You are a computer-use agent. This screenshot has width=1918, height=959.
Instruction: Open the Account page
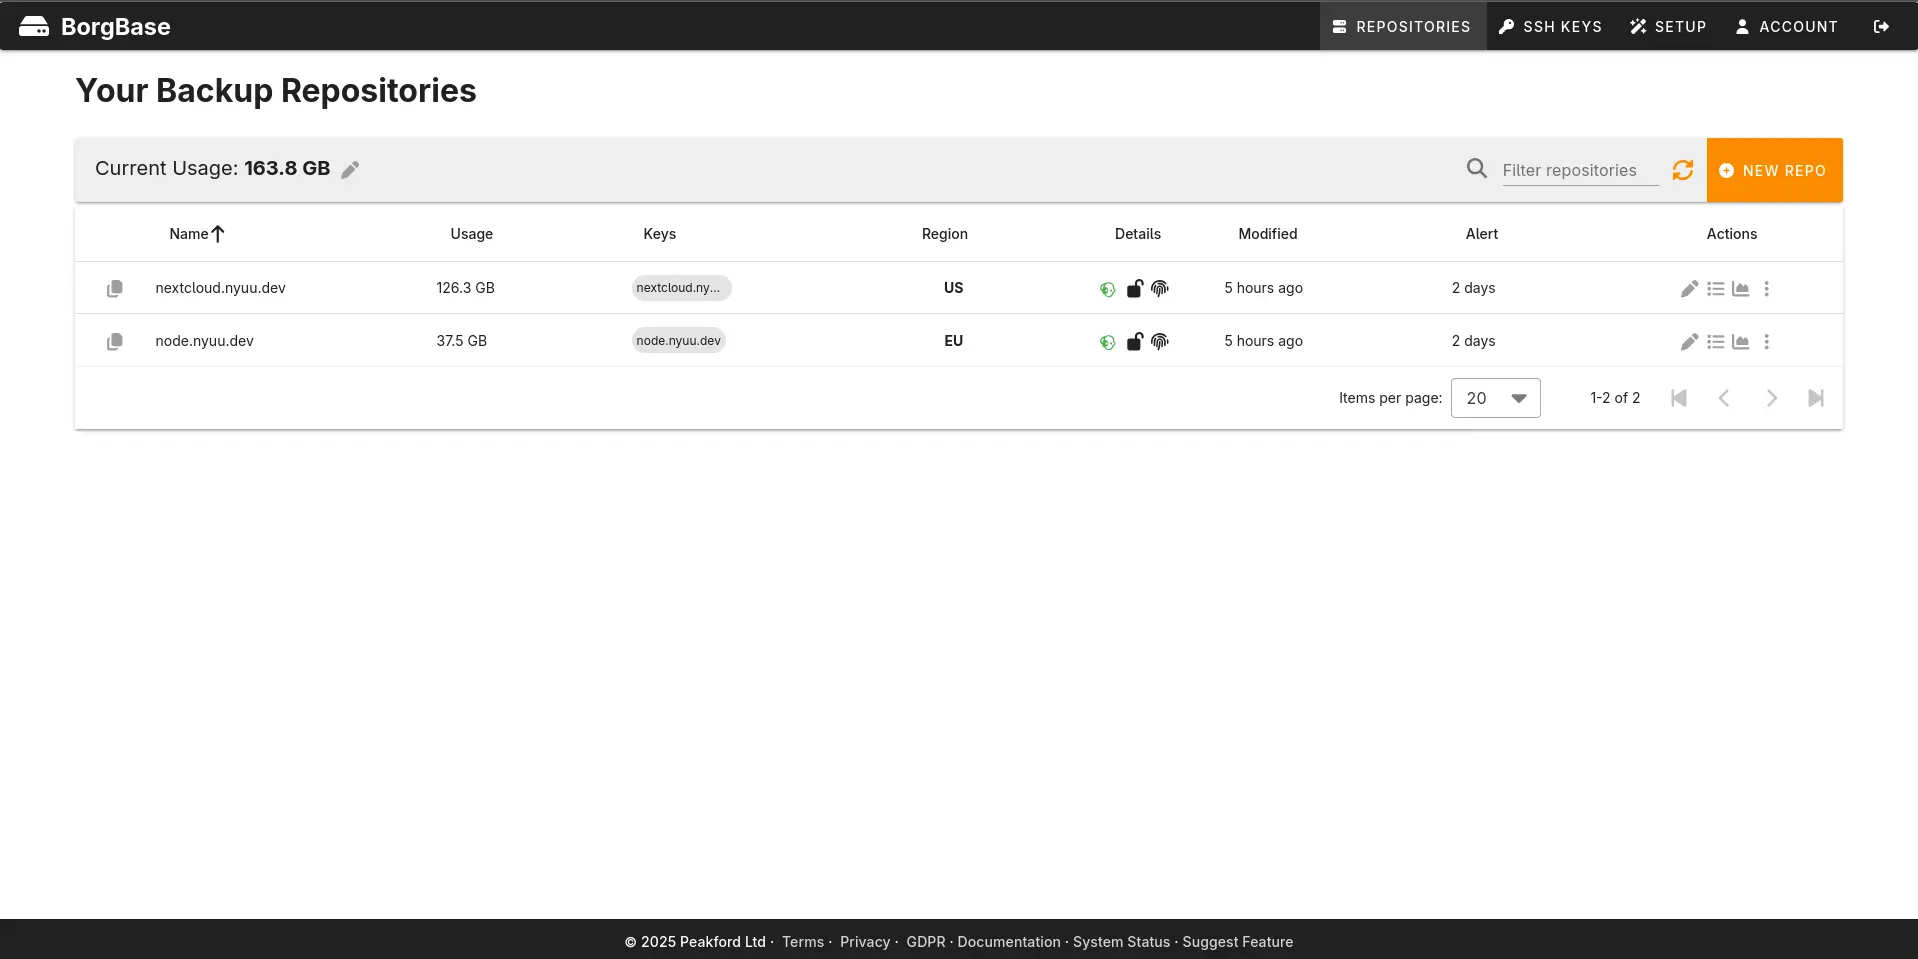coord(1786,27)
